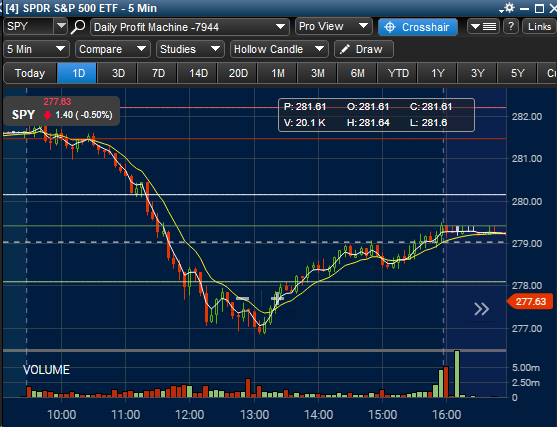Click the SPY symbol input field

(28, 26)
